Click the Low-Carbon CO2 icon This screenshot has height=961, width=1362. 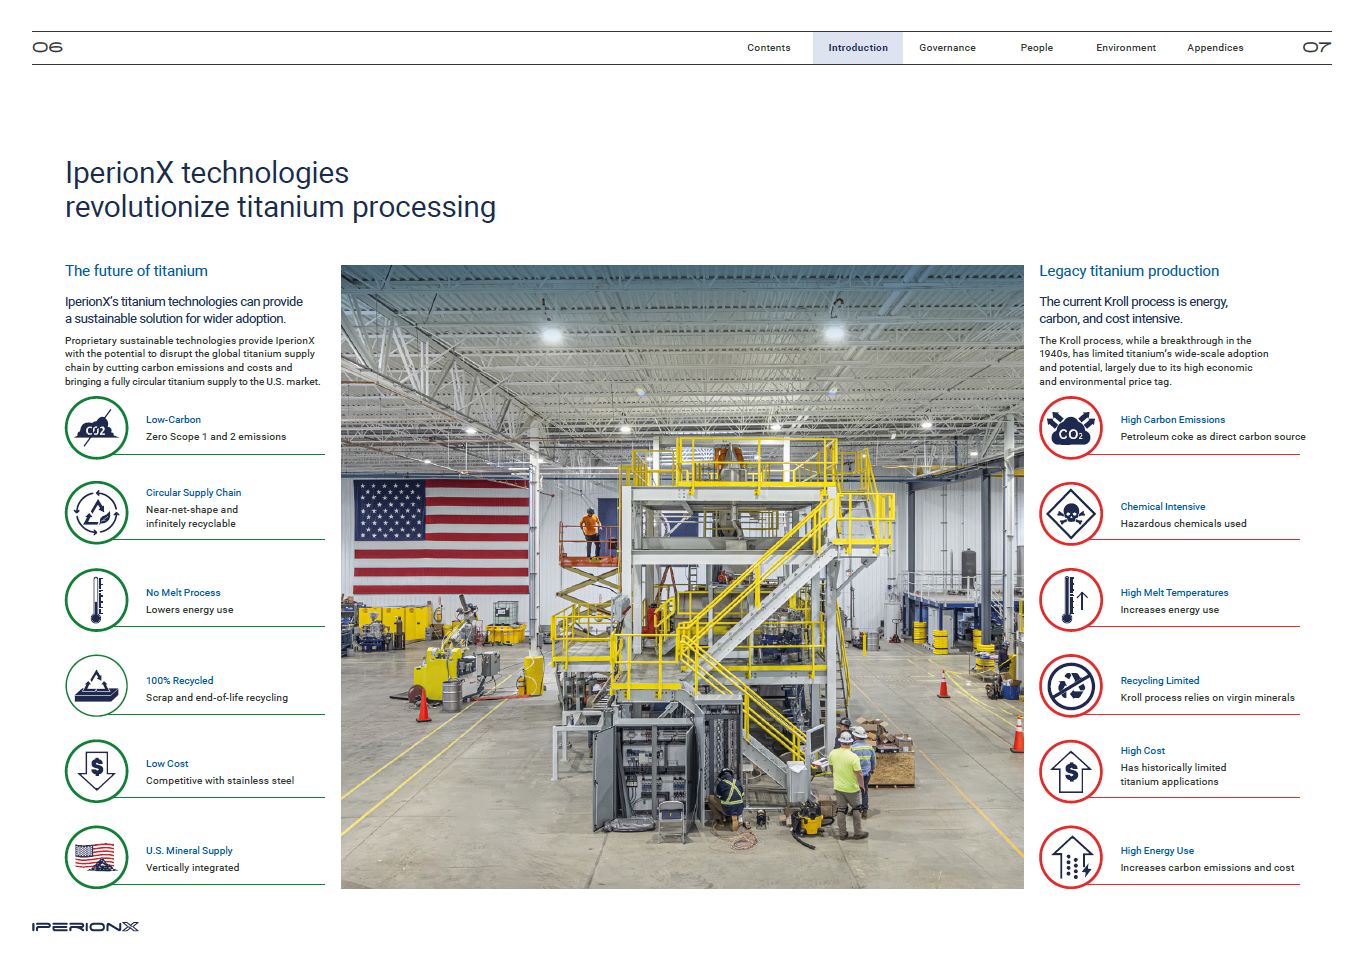tap(97, 428)
